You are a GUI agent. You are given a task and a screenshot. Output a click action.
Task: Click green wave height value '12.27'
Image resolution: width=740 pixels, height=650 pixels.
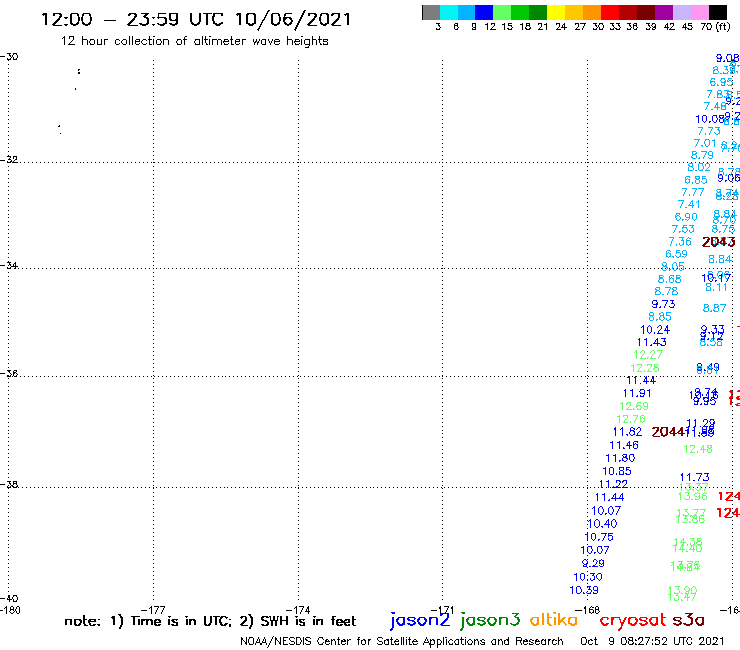[x=648, y=355]
